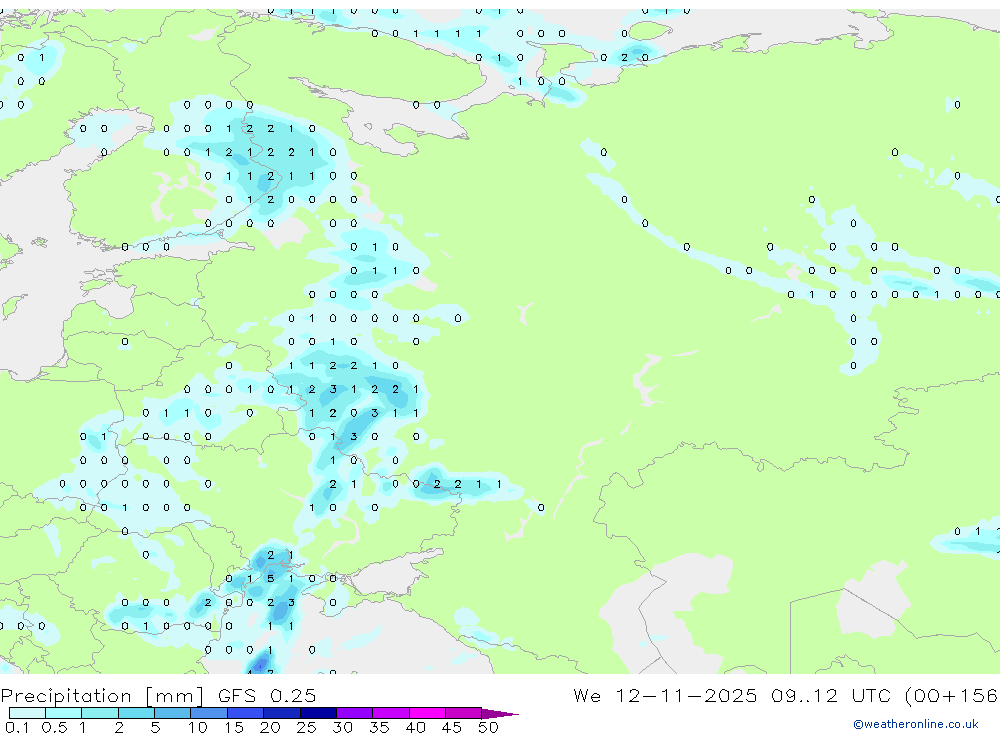Viewport: 1000px width, 733px height.
Task: Click the 0.1–0.5 mm lightest cyan legend swatch
Action: tap(27, 713)
